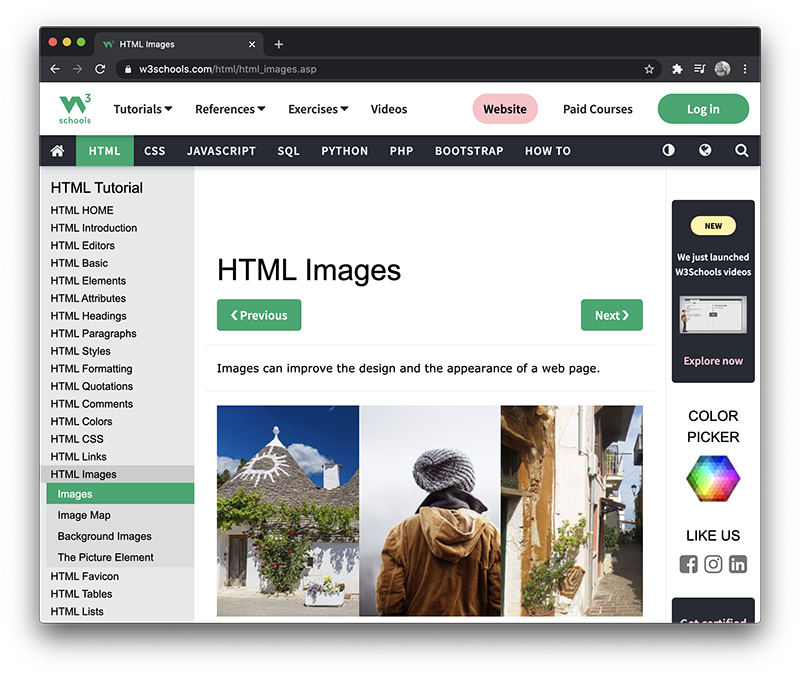Viewport: 800px width, 675px height.
Task: Open the language/translate globe icon
Action: point(705,150)
